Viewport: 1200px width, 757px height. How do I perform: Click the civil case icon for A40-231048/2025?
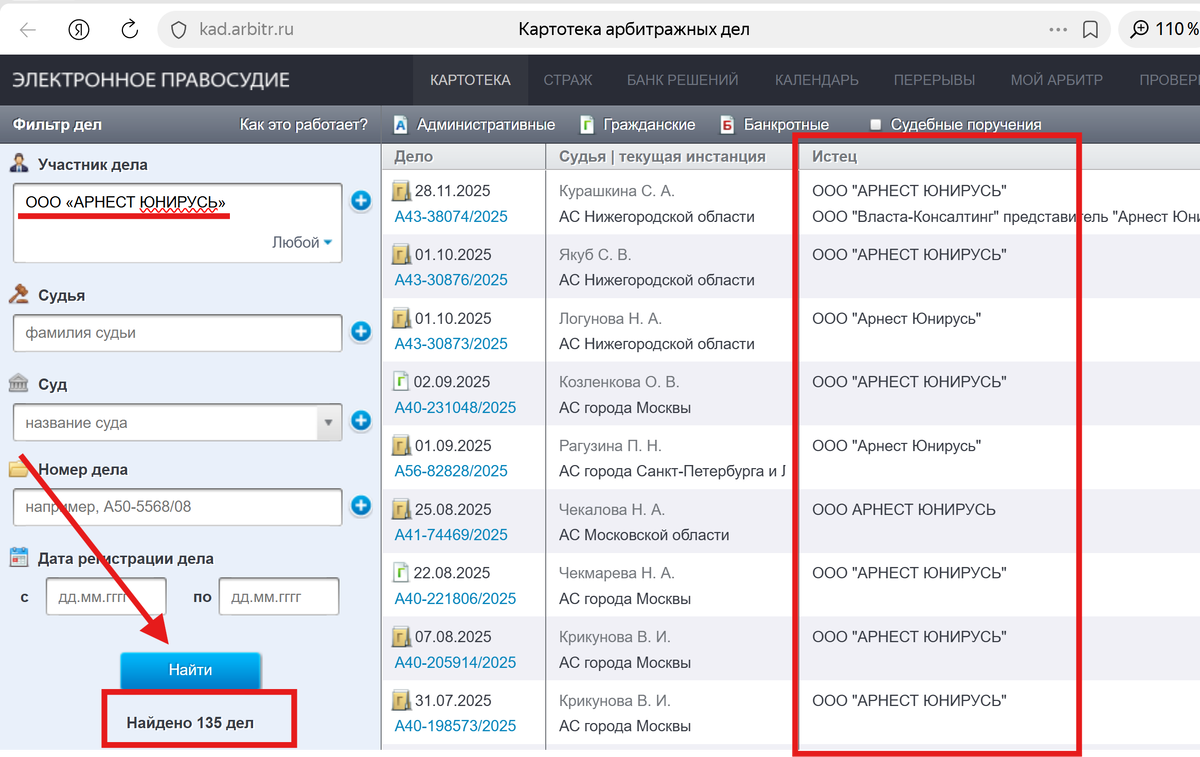click(x=401, y=381)
